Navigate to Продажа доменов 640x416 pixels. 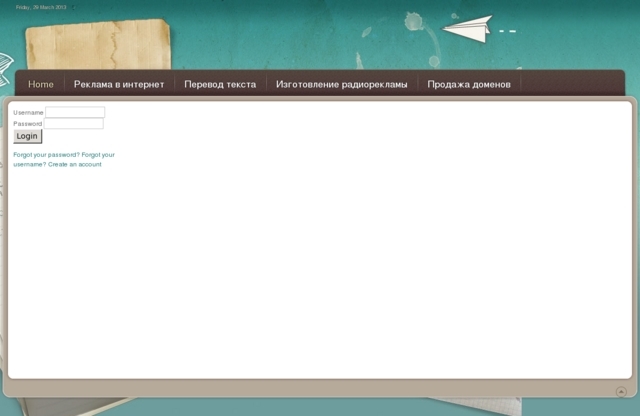(469, 84)
